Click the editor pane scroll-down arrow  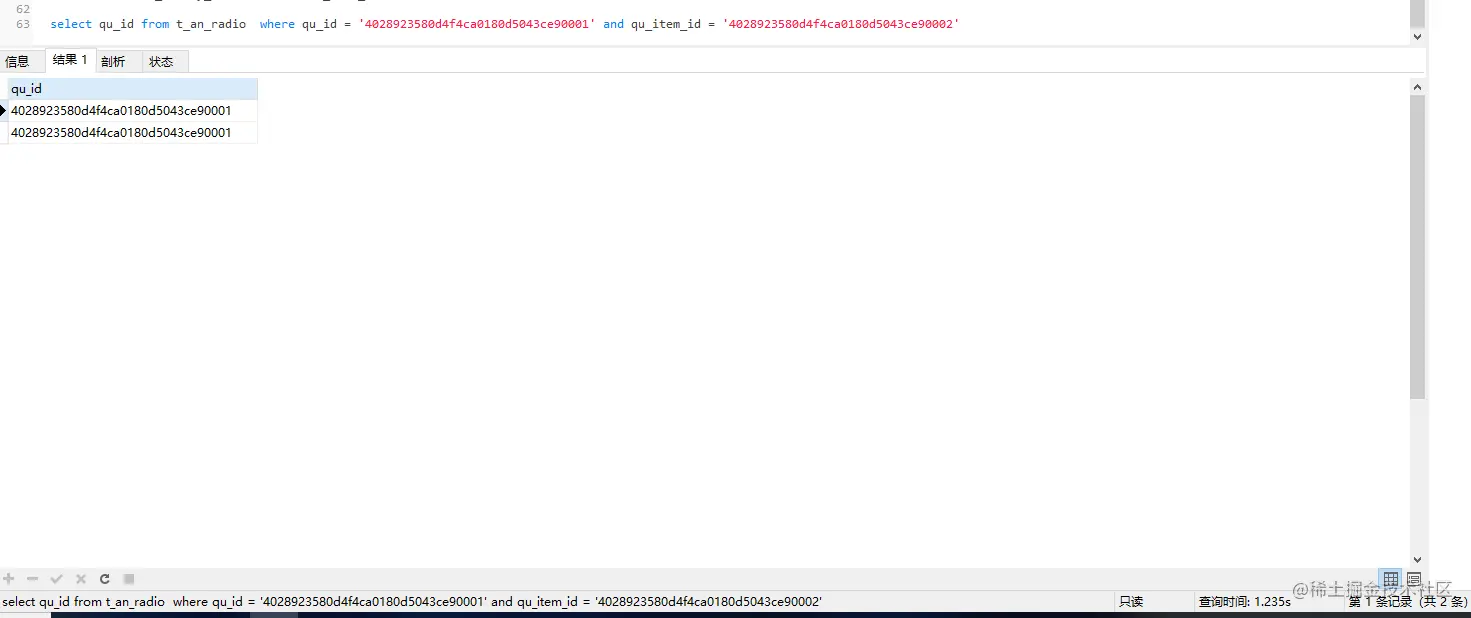(x=1417, y=36)
